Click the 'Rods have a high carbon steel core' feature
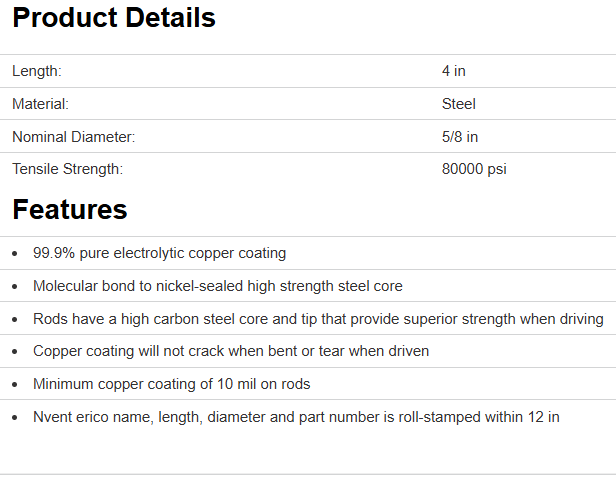 click(x=318, y=319)
